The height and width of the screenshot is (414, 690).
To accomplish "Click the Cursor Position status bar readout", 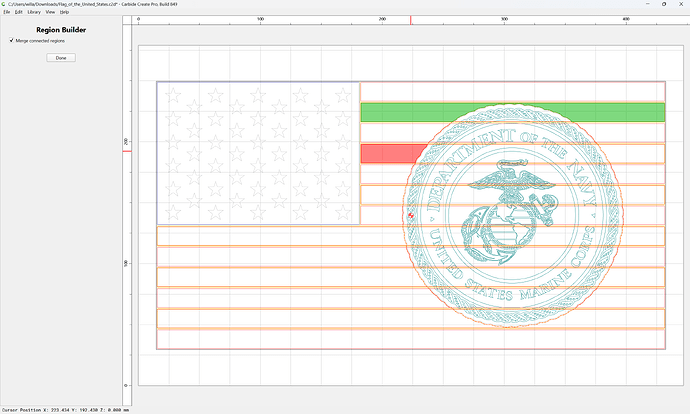I will pos(66,410).
